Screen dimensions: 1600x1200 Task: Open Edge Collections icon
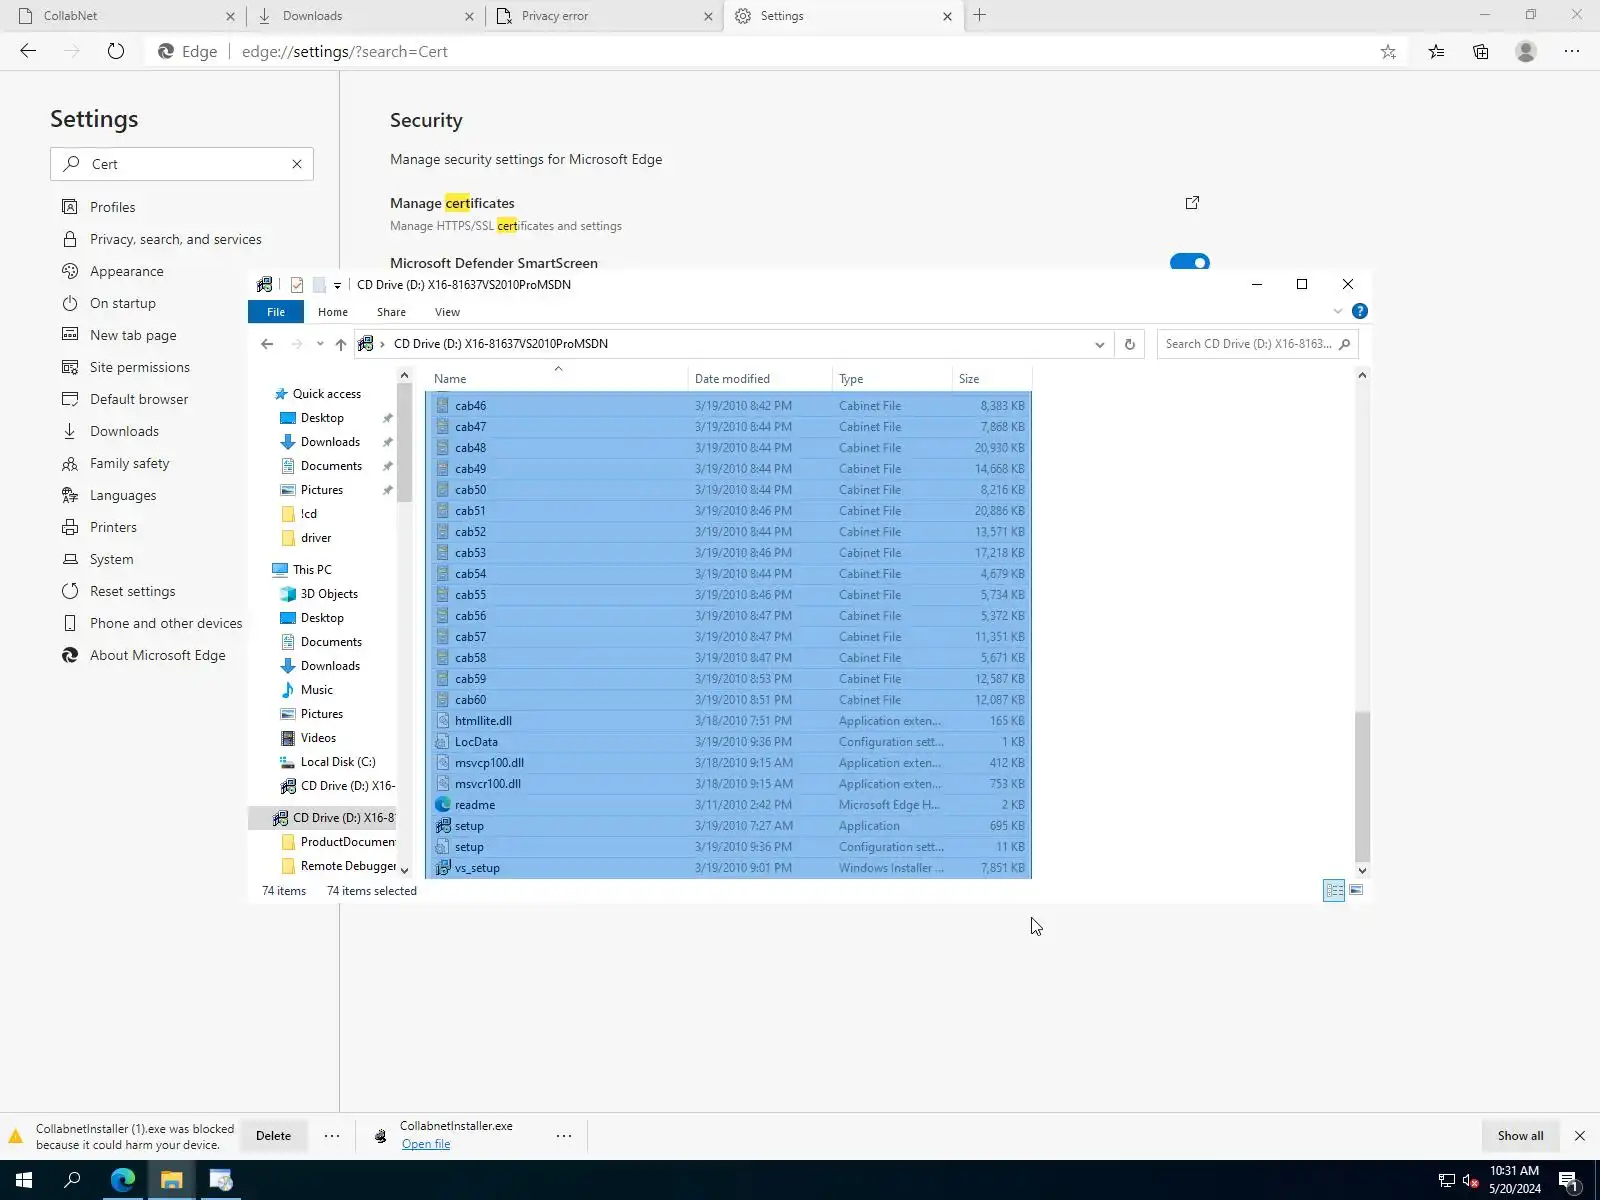pyautogui.click(x=1481, y=52)
